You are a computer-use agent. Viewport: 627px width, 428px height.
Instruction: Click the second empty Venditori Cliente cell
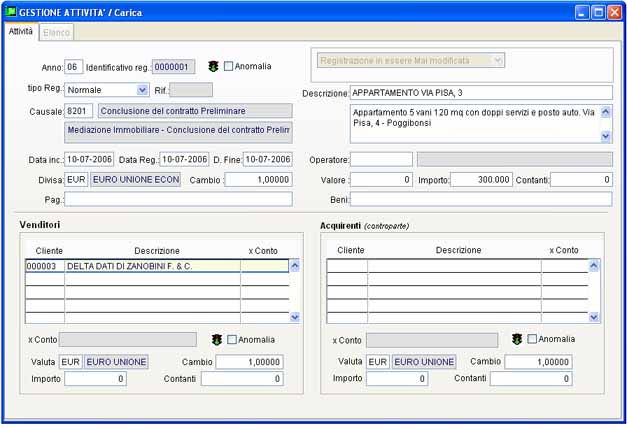point(45,292)
